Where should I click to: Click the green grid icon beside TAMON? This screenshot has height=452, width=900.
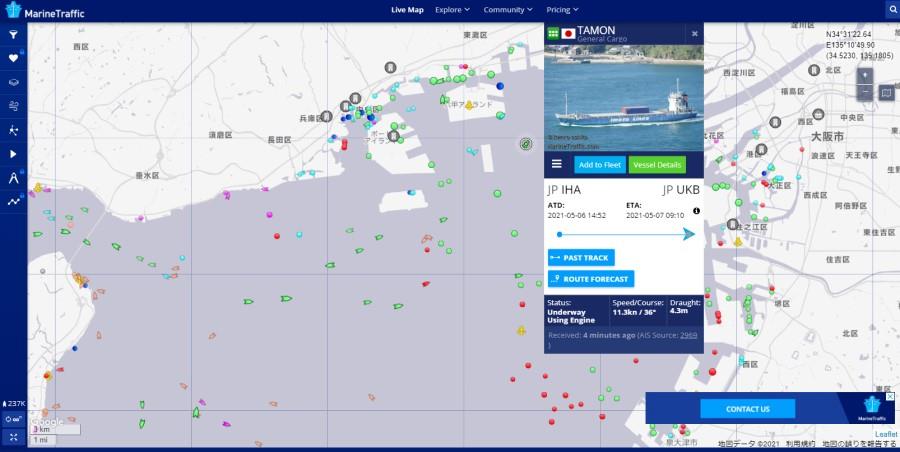coord(553,33)
